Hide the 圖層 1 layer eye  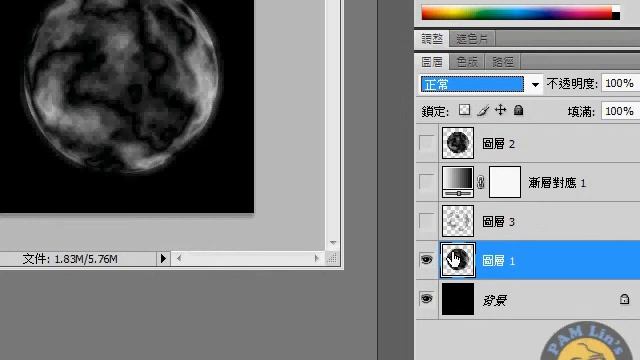coord(427,260)
